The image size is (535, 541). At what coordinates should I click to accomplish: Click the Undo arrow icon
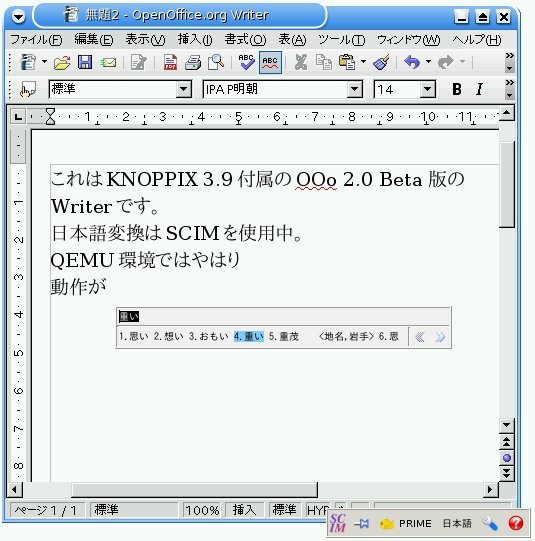click(x=412, y=62)
